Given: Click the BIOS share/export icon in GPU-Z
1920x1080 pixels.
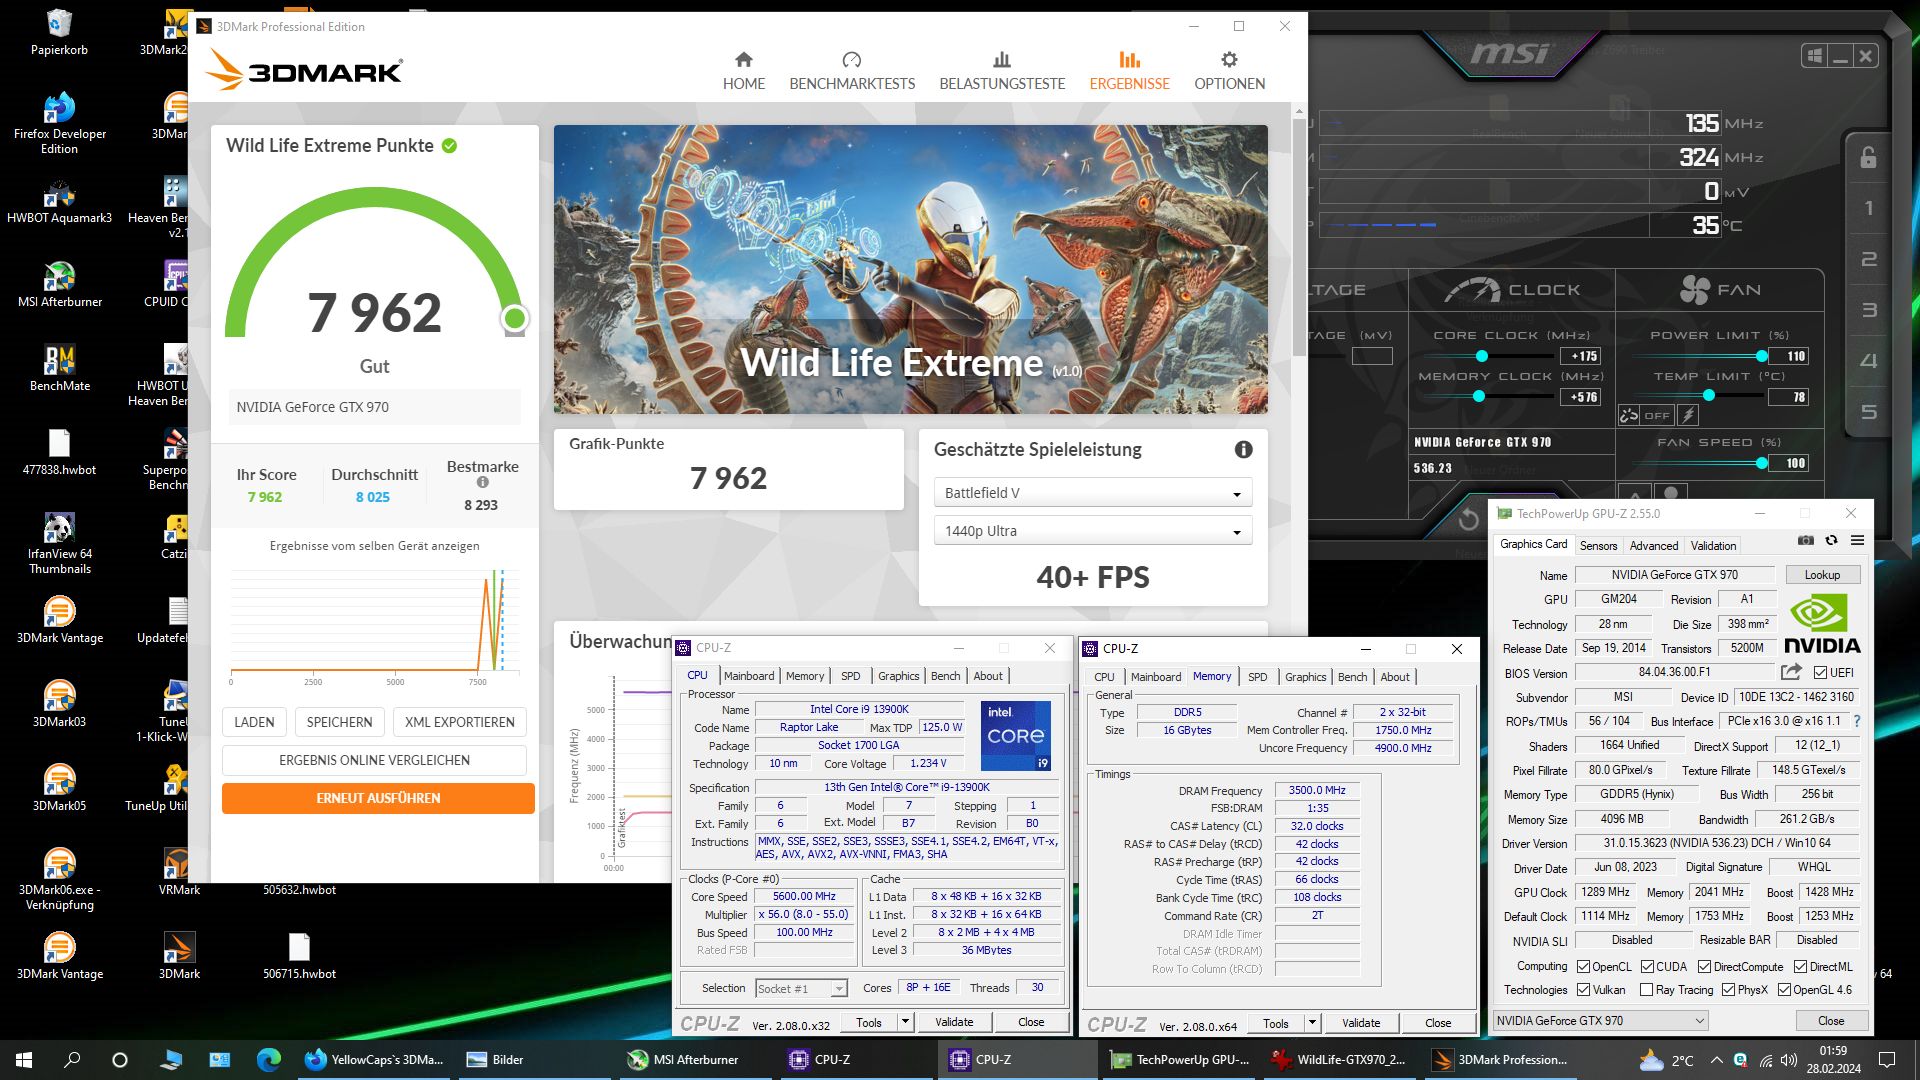Looking at the screenshot, I should 1791,672.
